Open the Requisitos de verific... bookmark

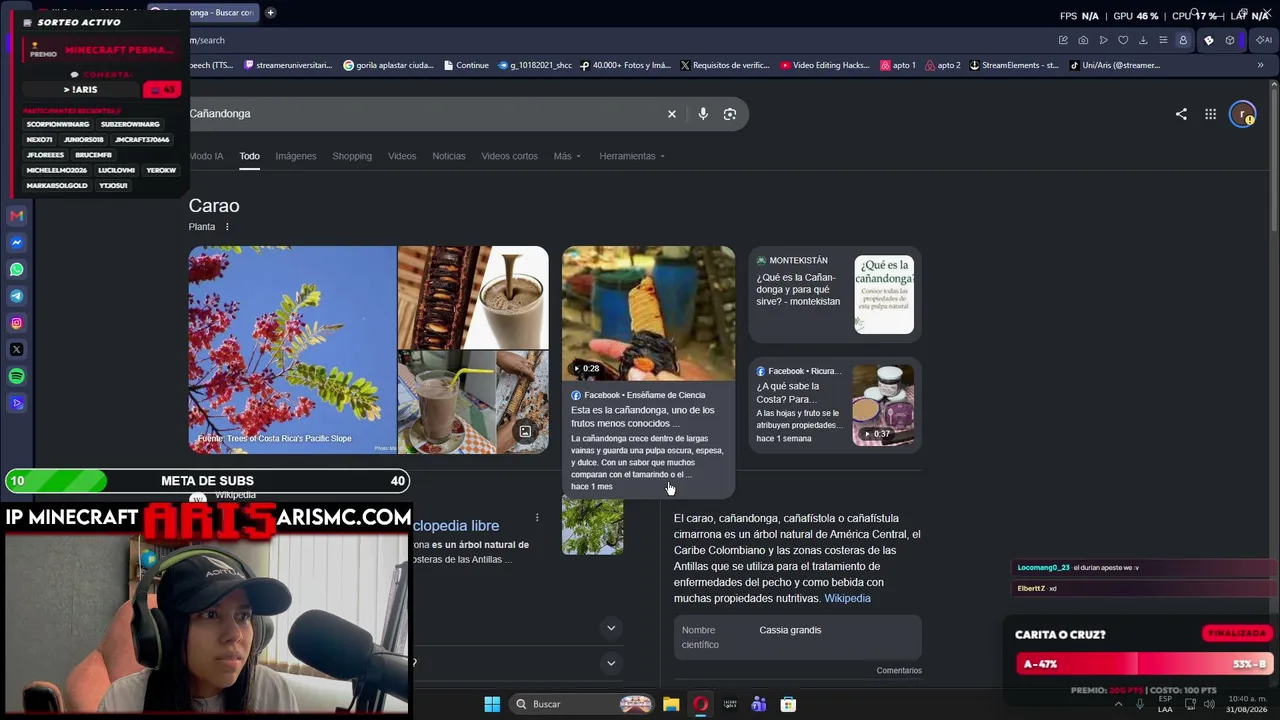725,65
